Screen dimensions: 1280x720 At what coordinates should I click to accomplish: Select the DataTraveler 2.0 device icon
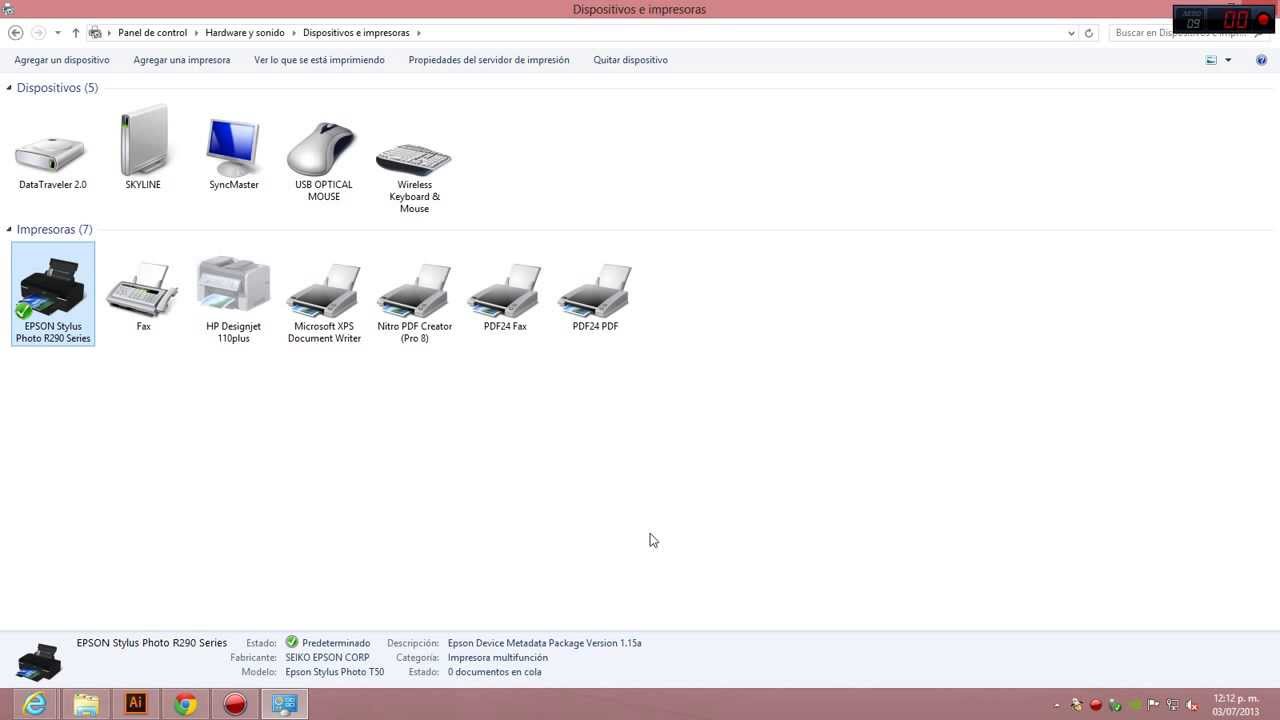pos(52,156)
